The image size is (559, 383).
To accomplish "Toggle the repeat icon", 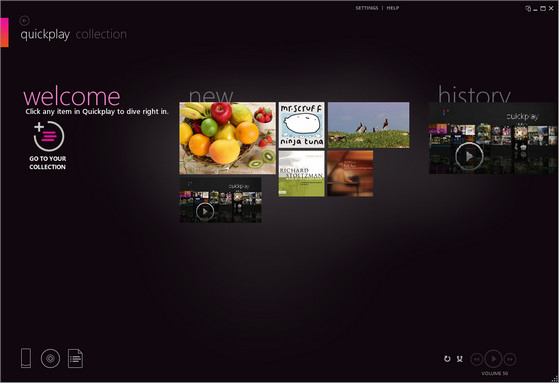I will (x=447, y=359).
